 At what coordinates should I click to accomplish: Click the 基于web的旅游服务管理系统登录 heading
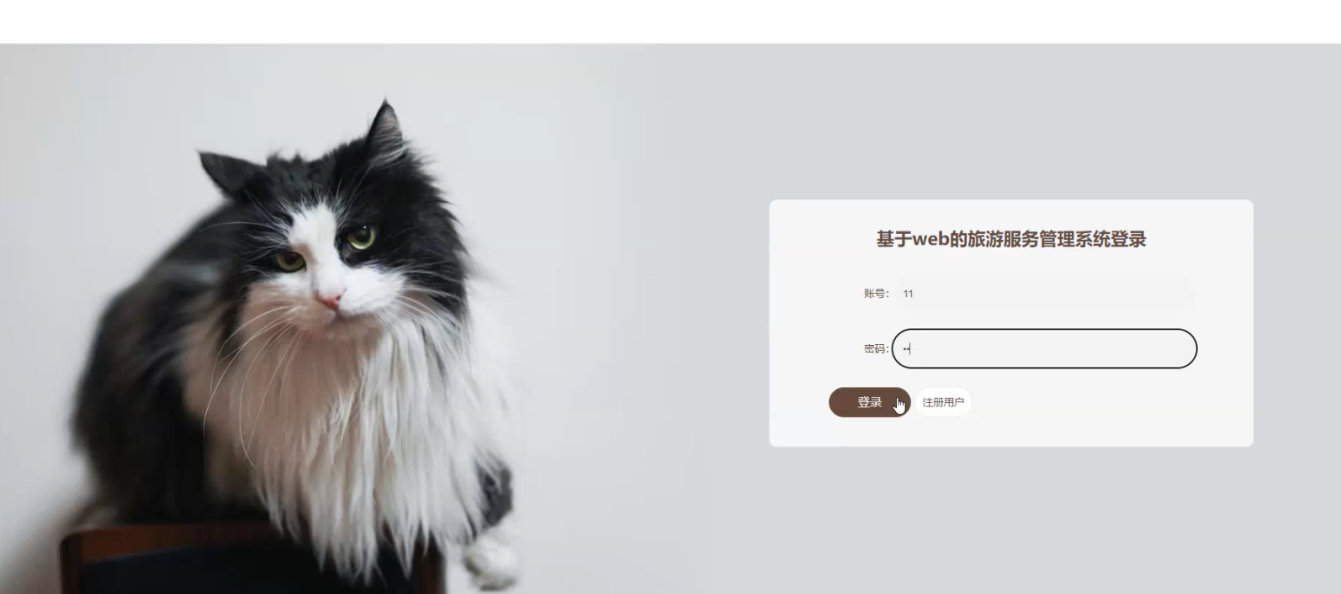click(x=1011, y=239)
